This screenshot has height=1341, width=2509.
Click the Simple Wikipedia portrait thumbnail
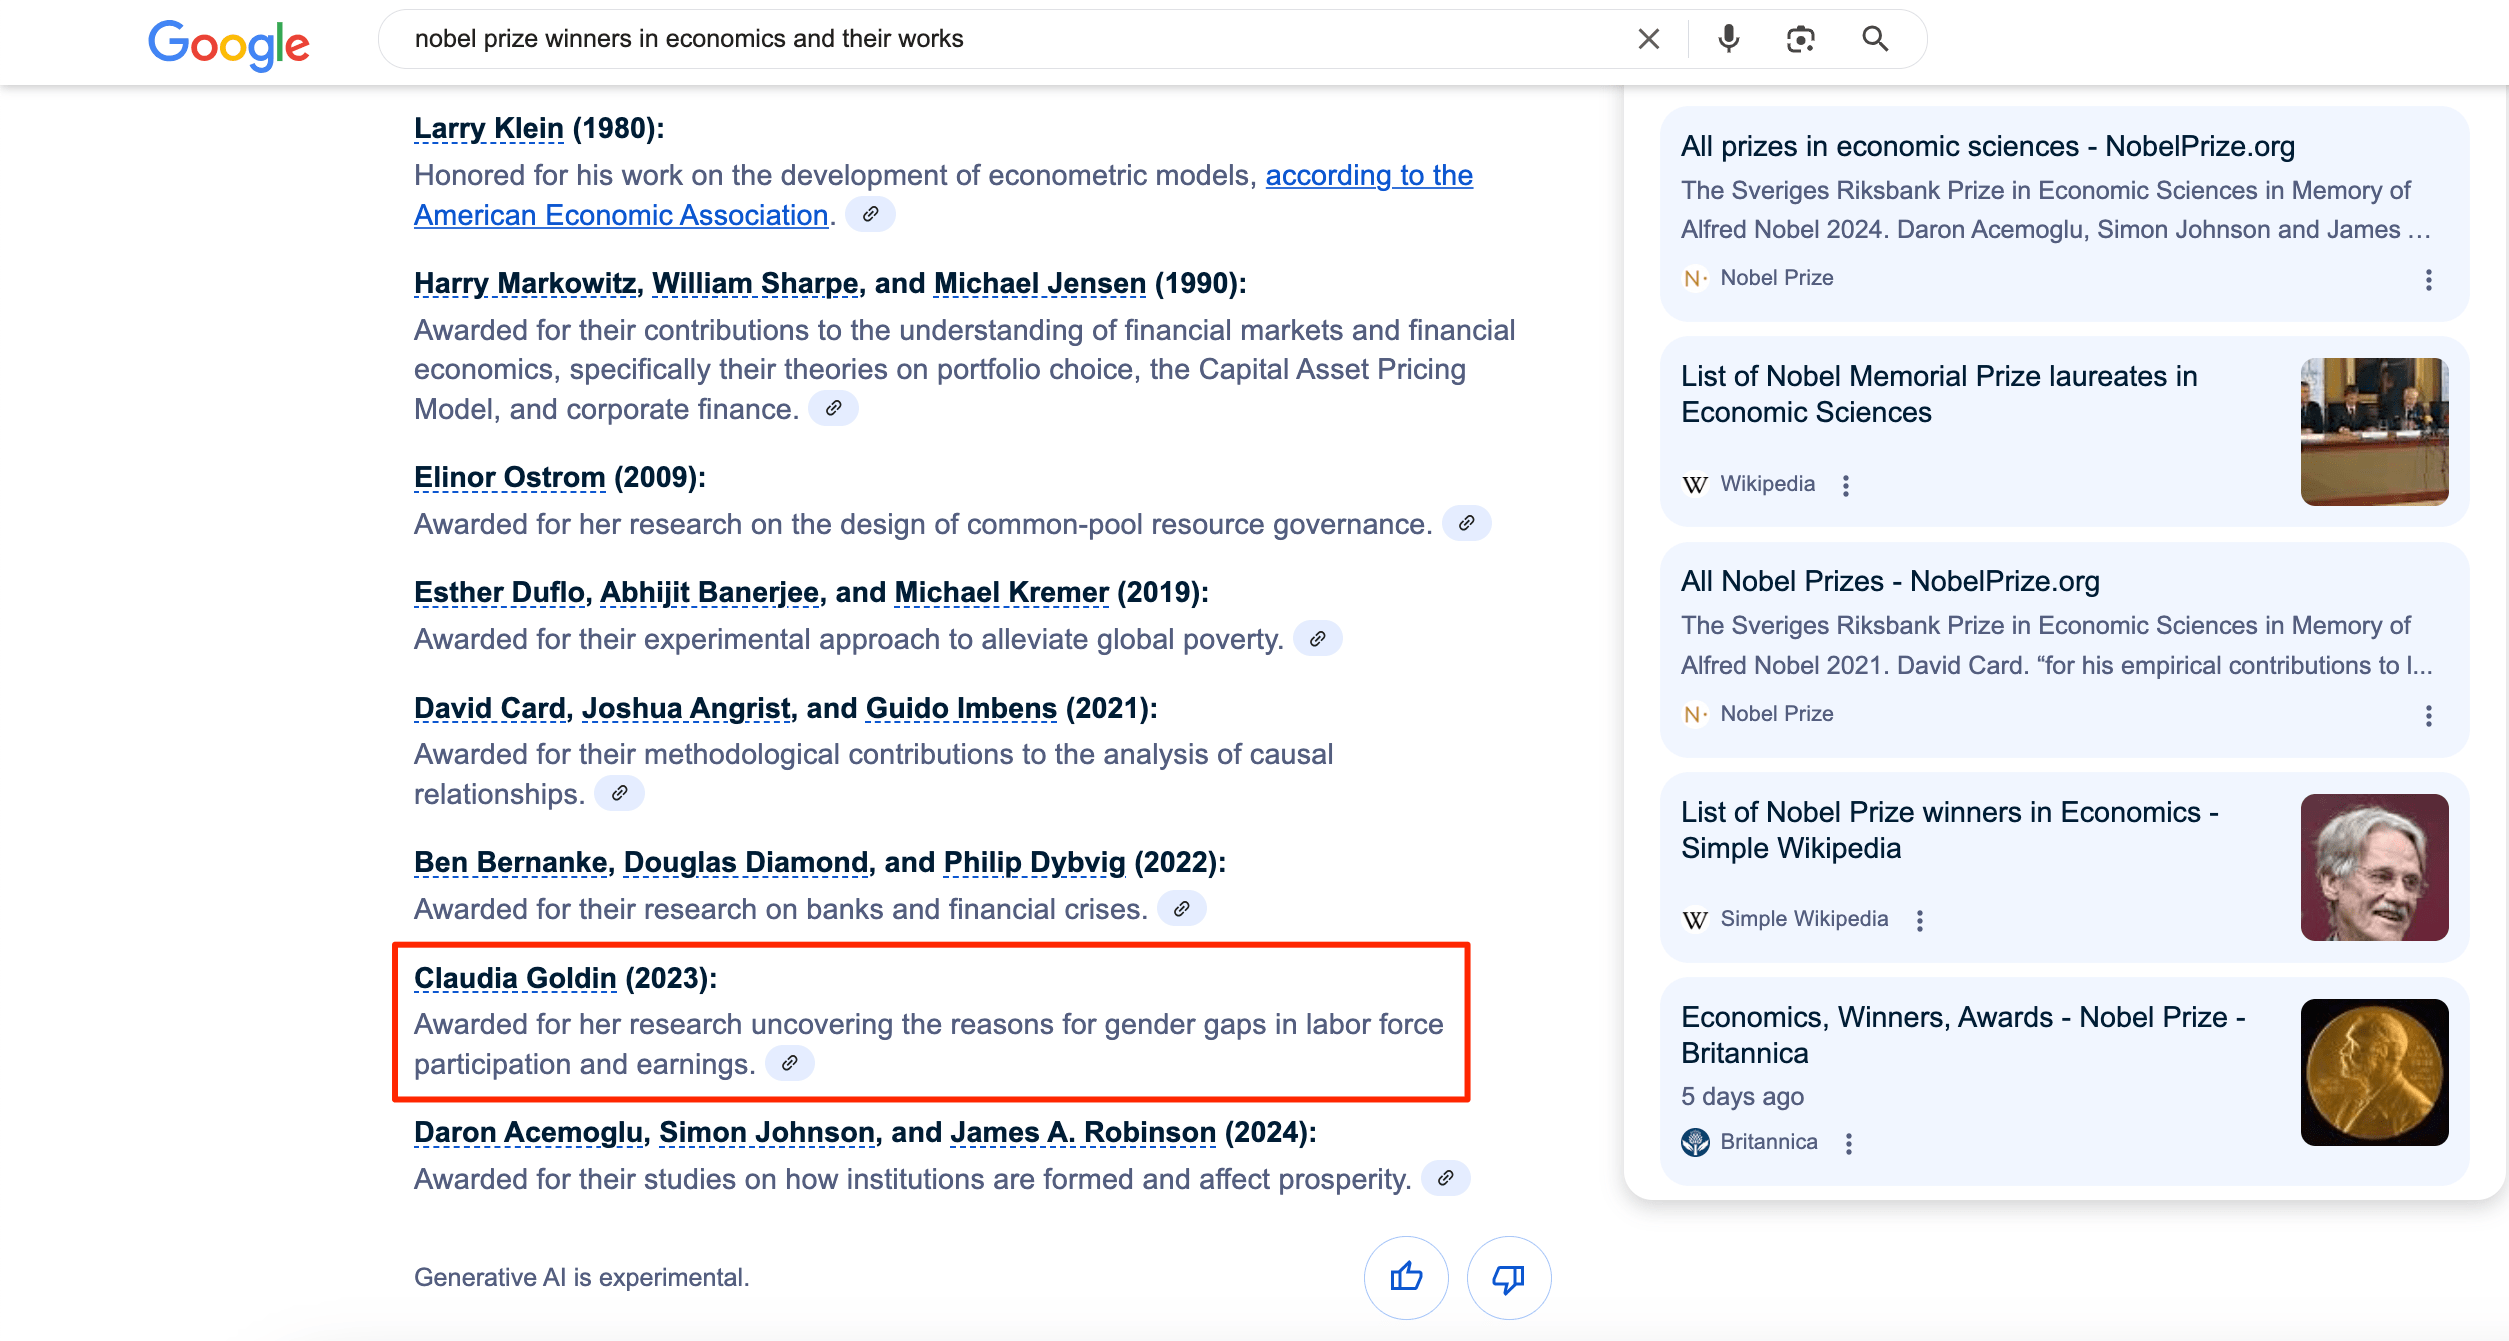click(x=2374, y=867)
